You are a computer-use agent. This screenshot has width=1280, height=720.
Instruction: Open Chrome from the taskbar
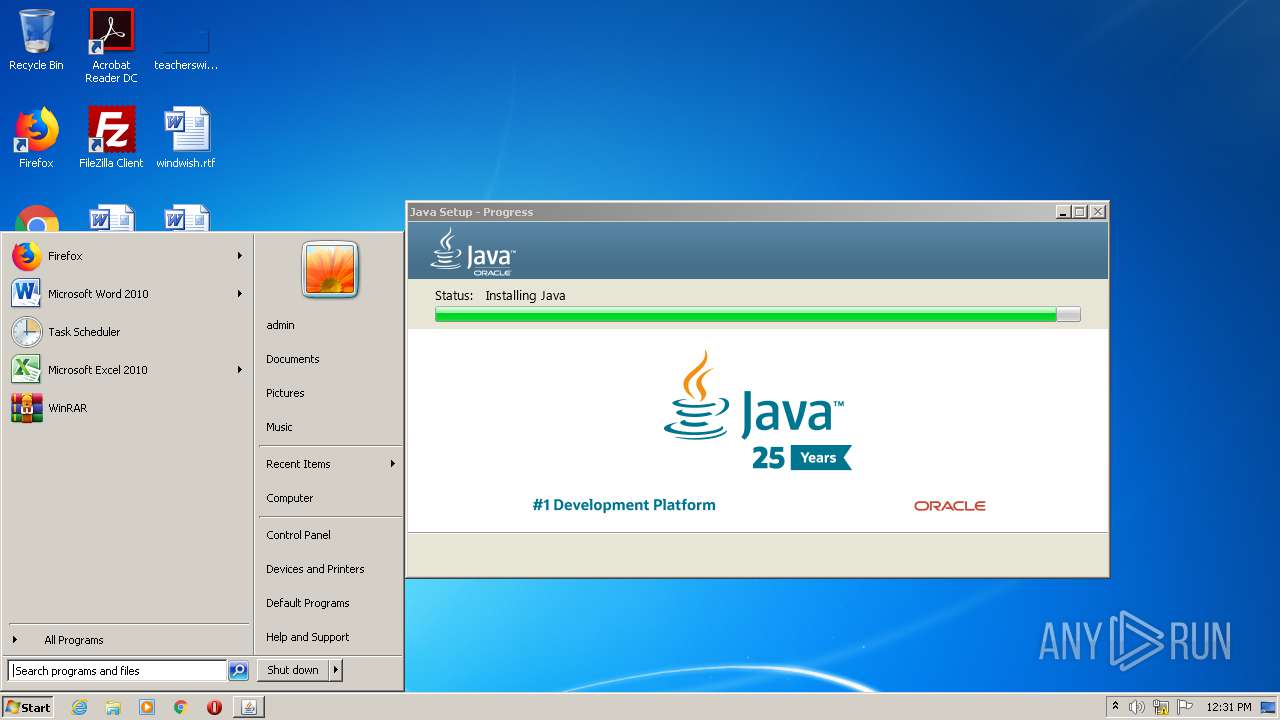[x=181, y=707]
